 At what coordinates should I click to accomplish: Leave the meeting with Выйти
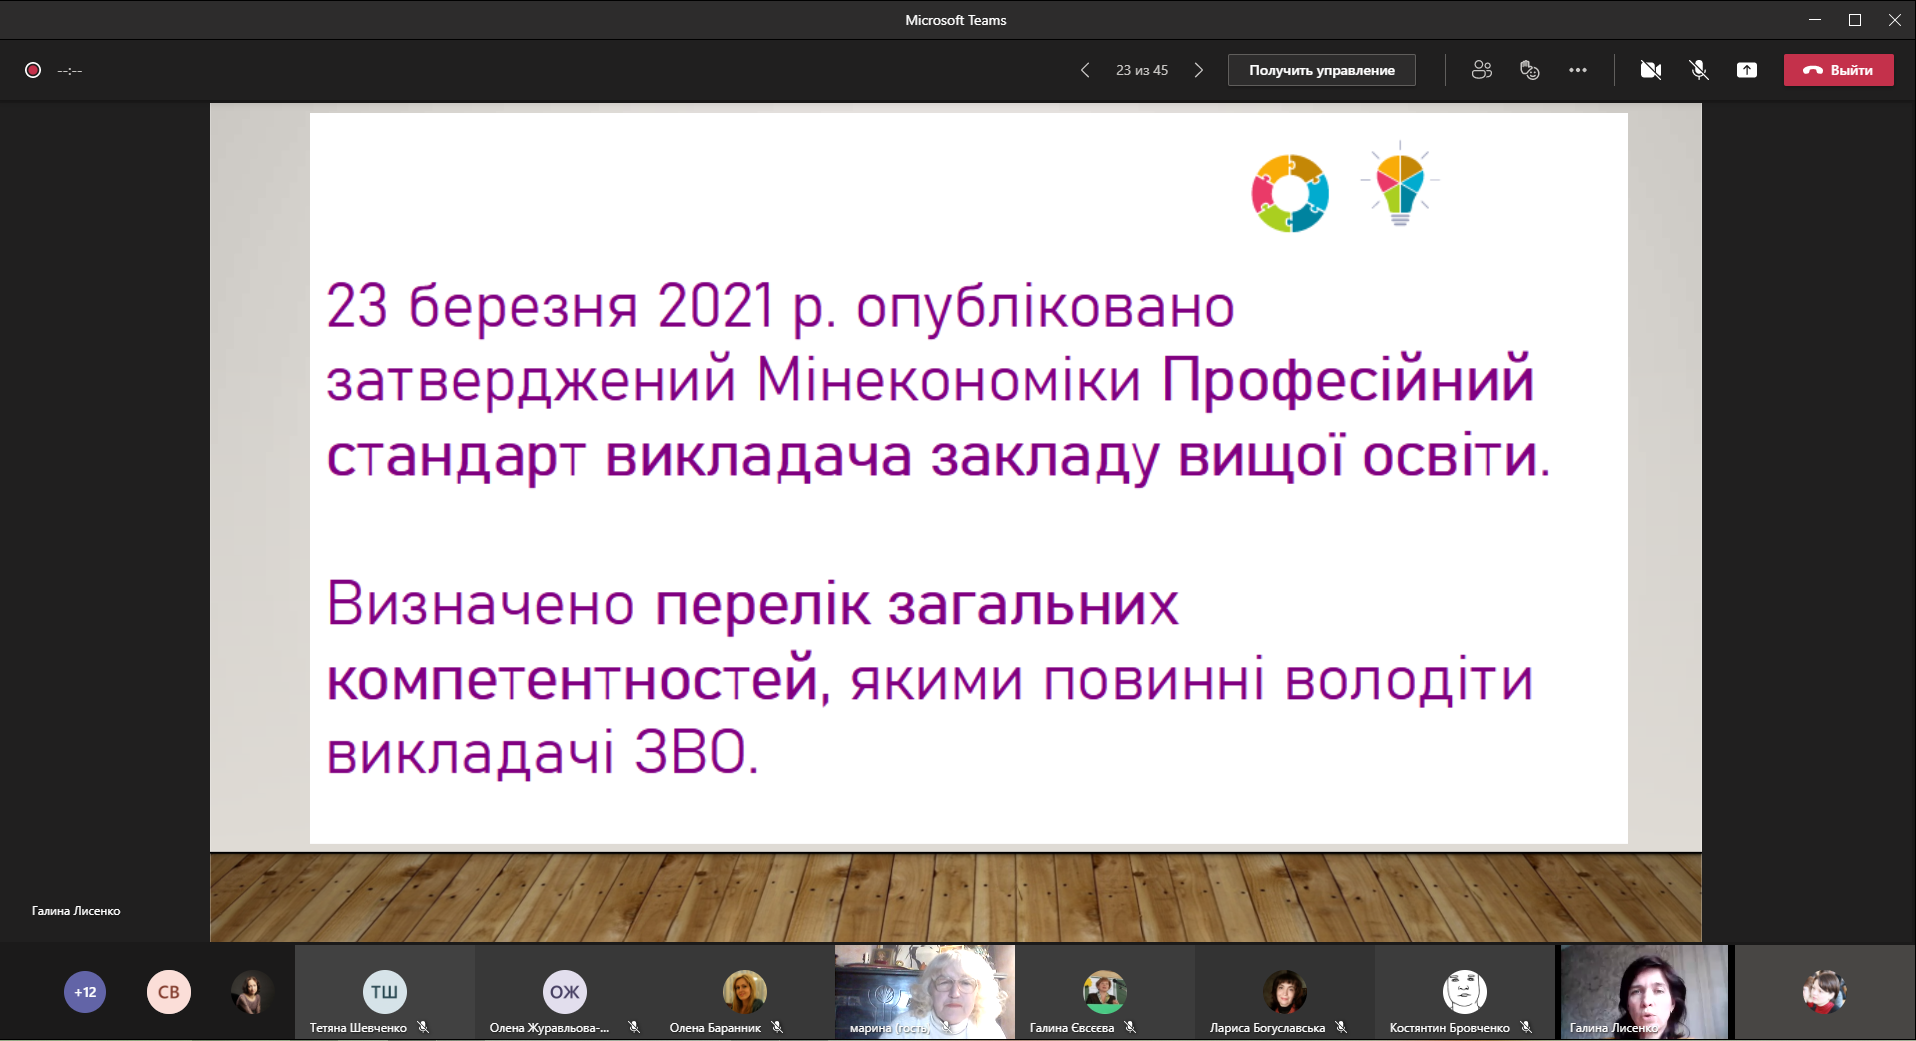pos(1838,70)
